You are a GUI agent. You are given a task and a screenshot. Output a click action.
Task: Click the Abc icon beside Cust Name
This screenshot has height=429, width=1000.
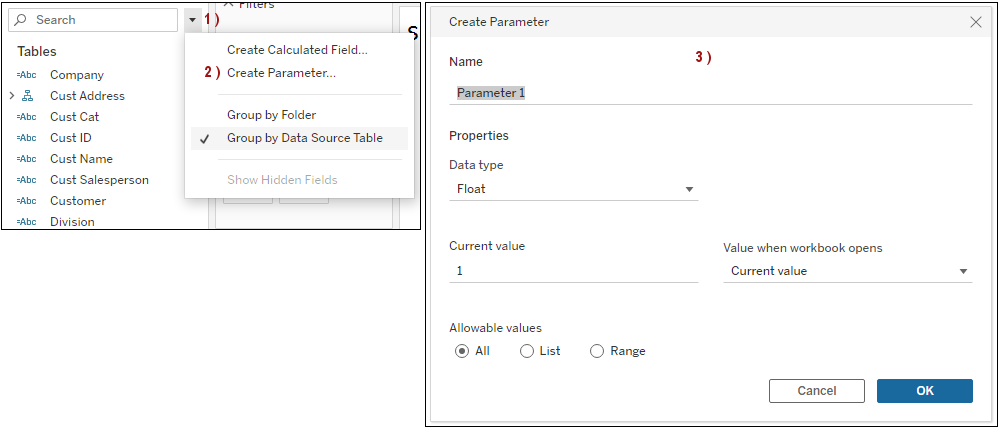[27, 159]
